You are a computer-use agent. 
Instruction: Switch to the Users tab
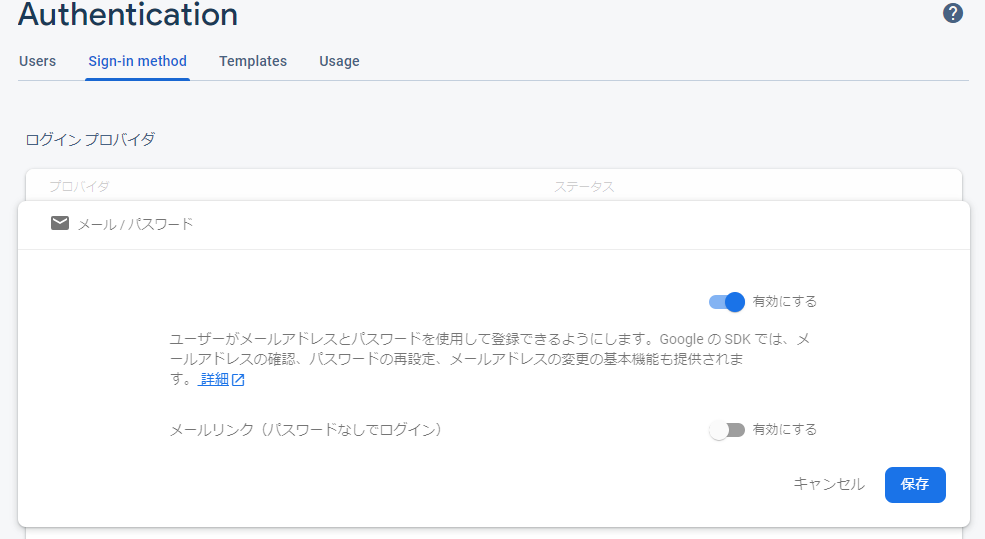(38, 61)
